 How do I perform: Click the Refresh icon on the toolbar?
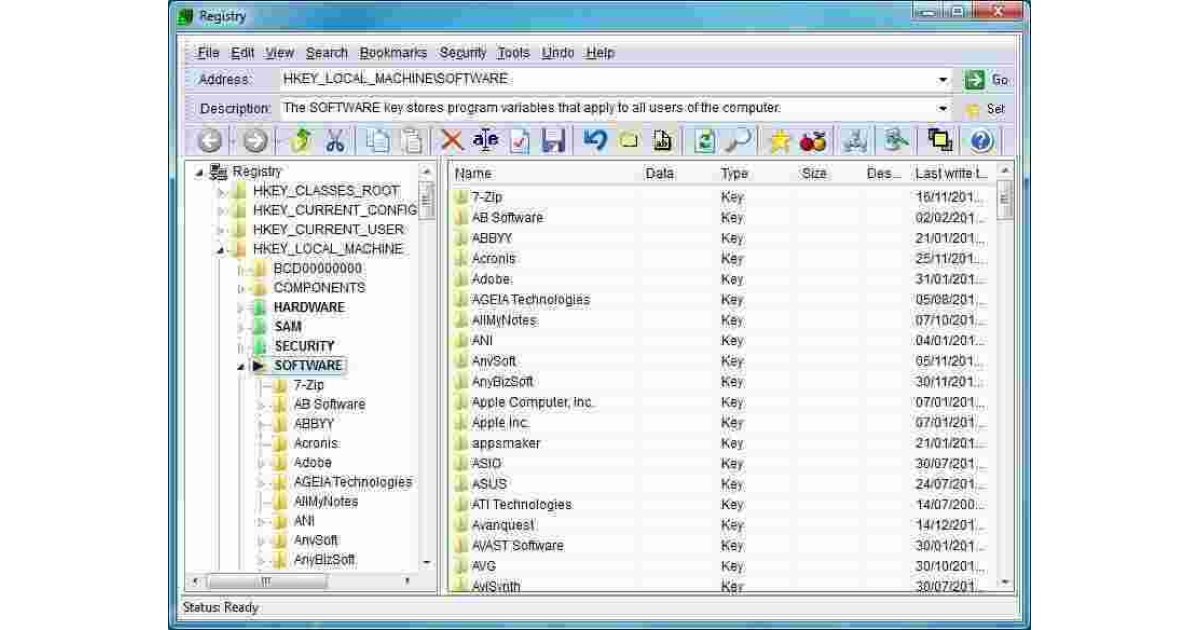(704, 141)
